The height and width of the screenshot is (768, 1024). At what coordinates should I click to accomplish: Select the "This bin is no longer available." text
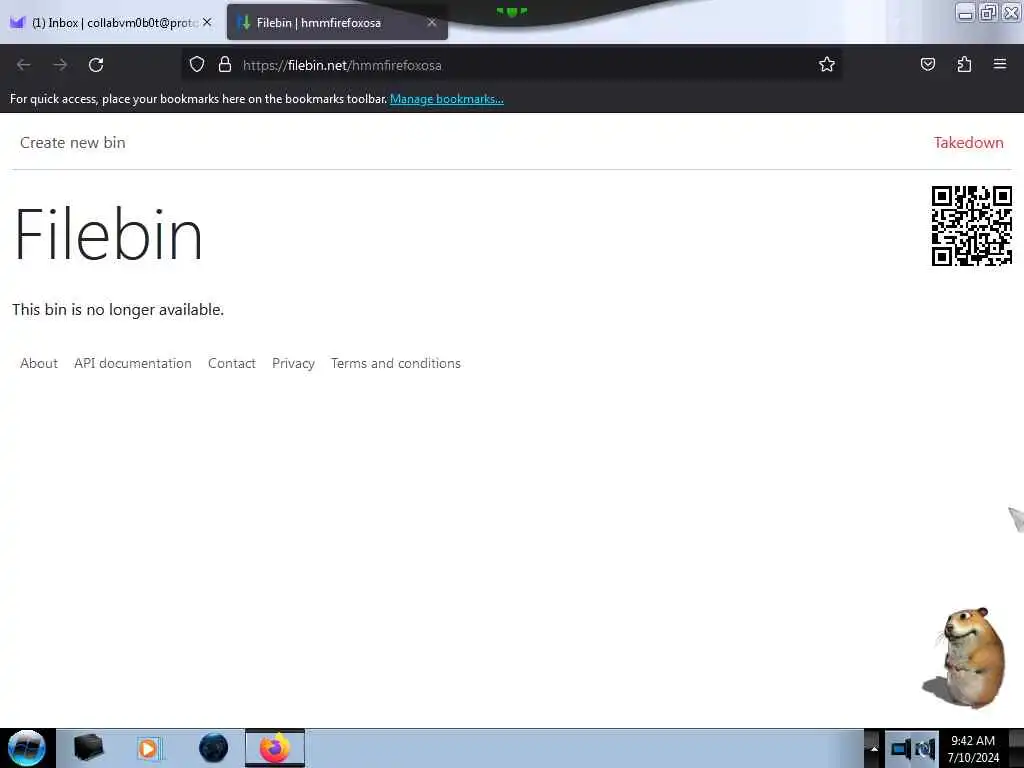(x=118, y=310)
